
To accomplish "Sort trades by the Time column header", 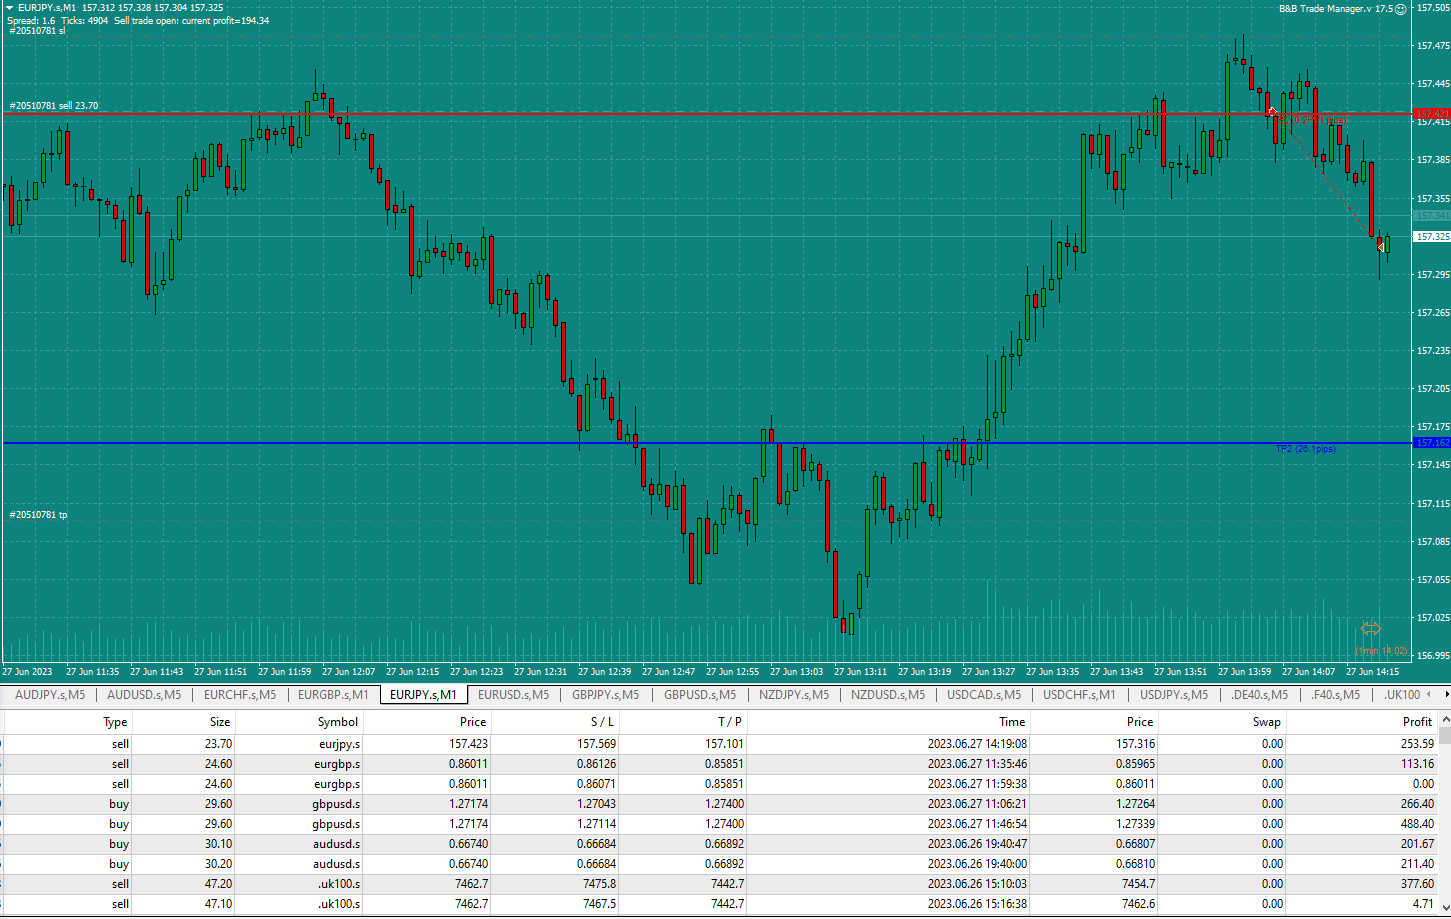I will click(888, 721).
